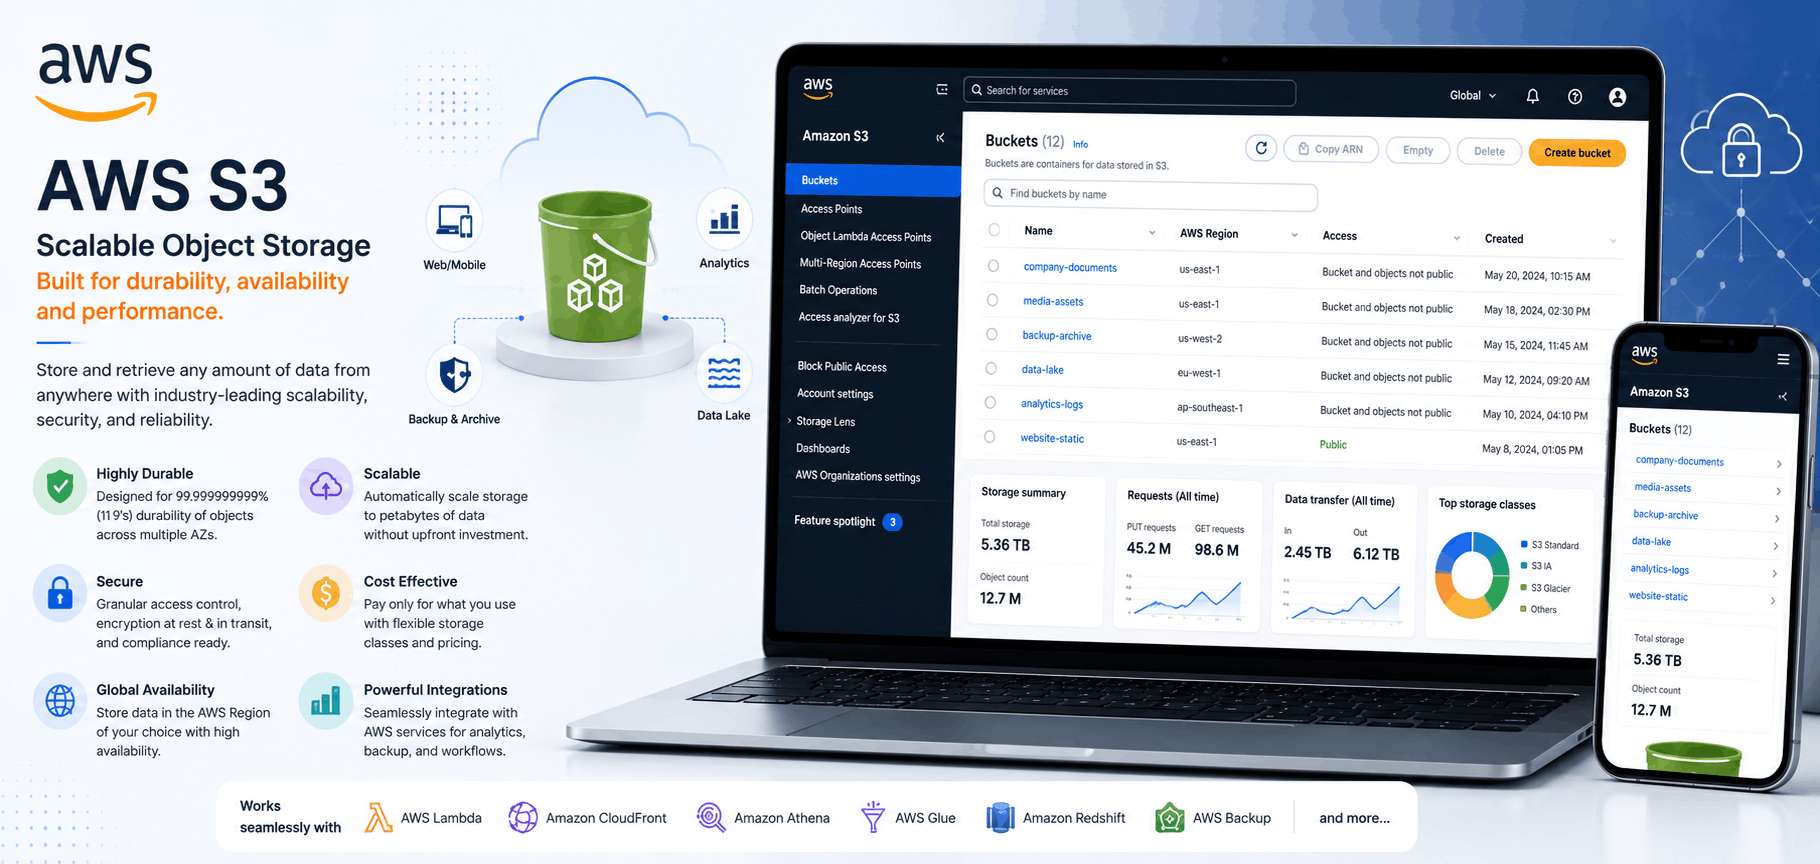The image size is (1820, 864).
Task: Open the Info link beside Buckets
Action: coord(1080,144)
